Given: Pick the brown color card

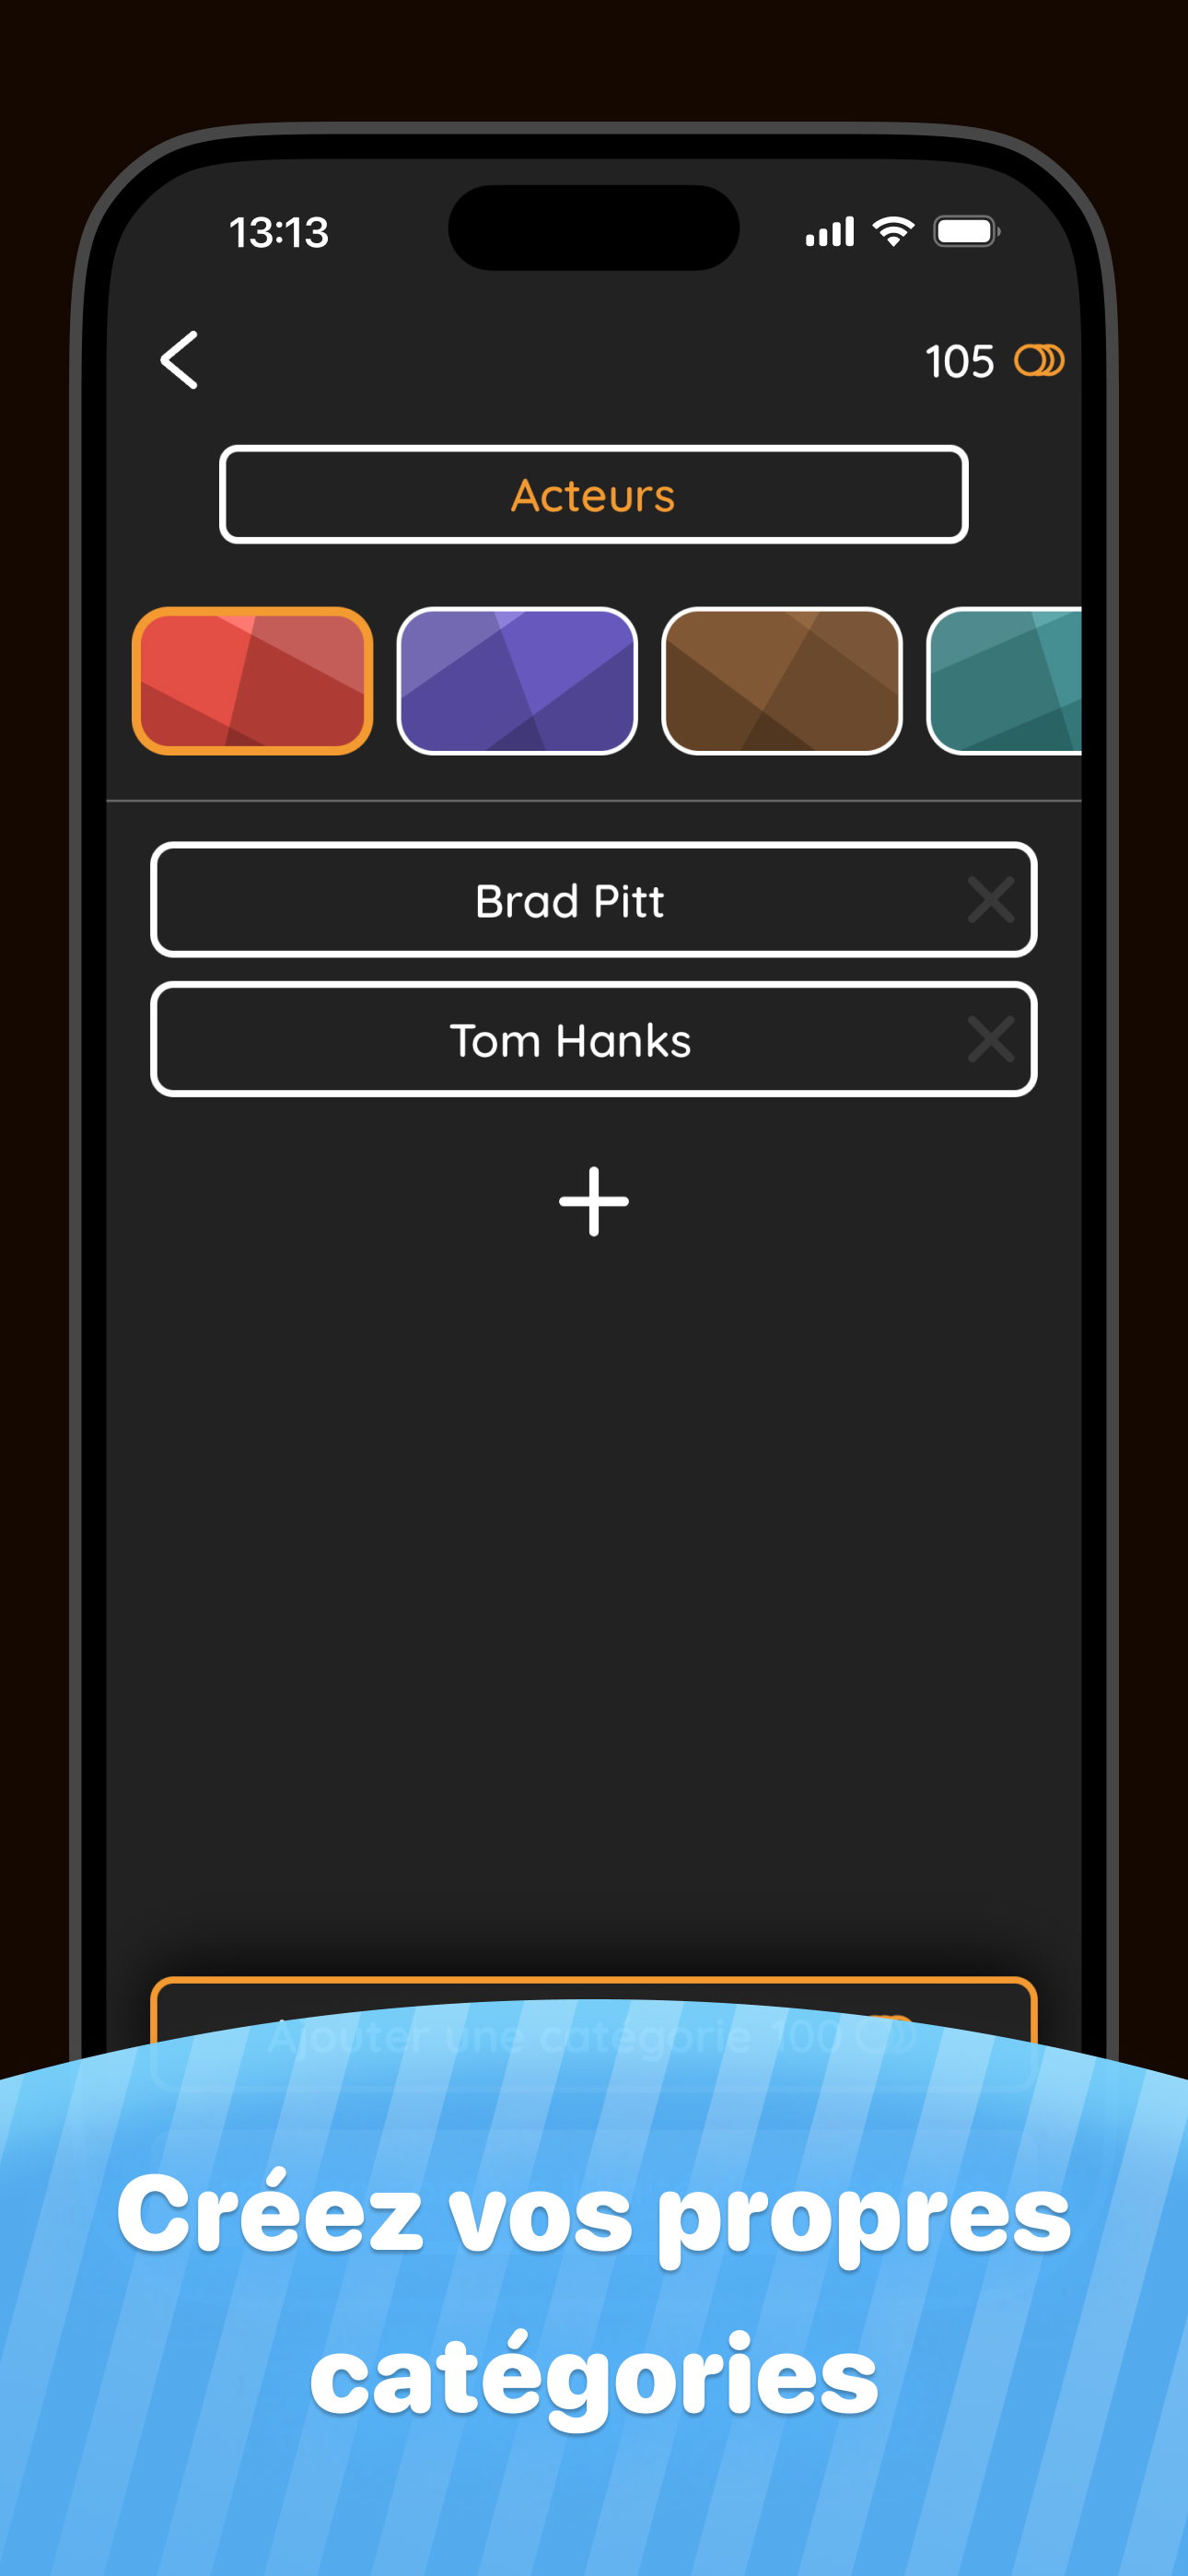Looking at the screenshot, I should pos(782,681).
